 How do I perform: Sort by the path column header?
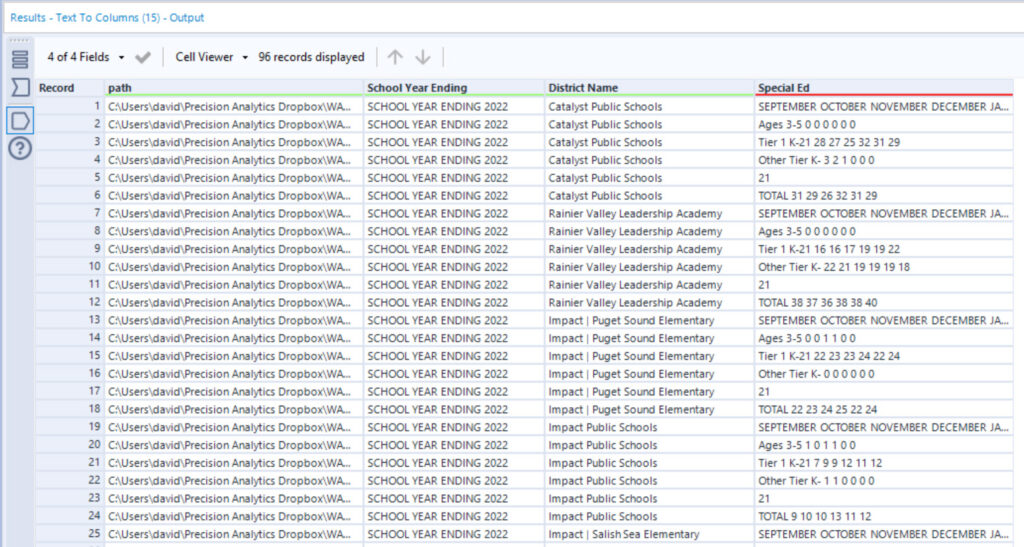pos(234,88)
